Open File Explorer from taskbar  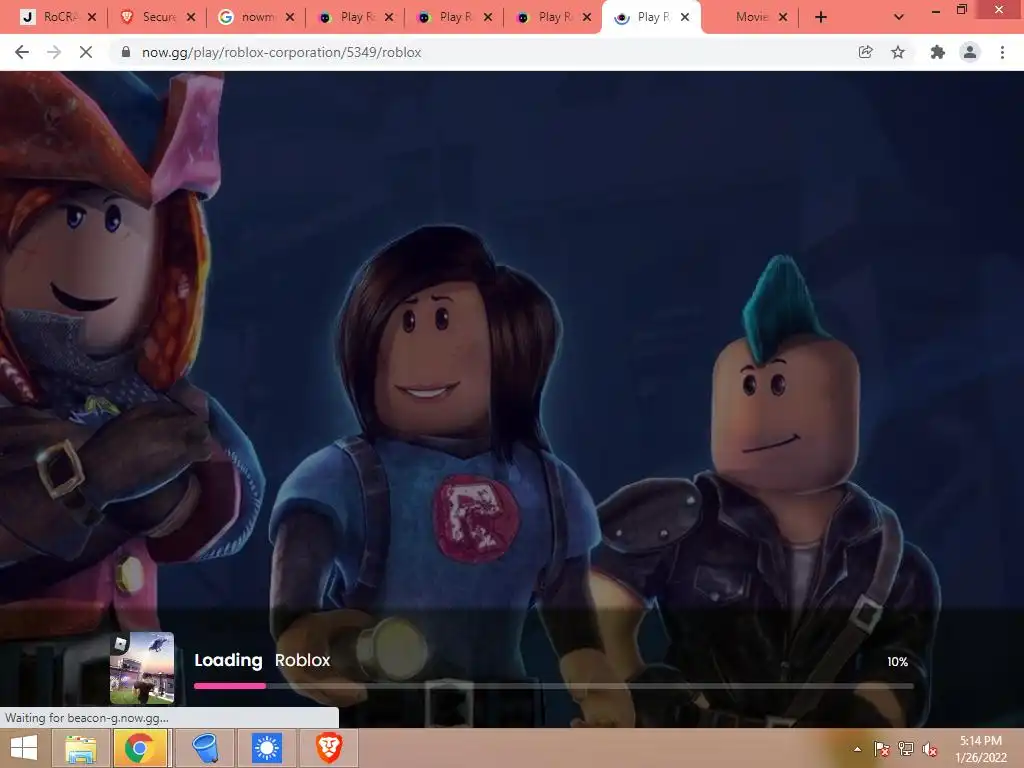[81, 748]
